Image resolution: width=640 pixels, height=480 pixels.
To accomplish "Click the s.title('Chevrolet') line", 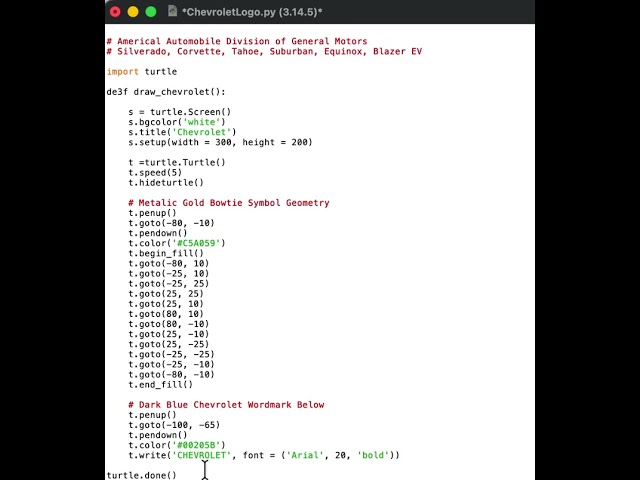I will click(182, 132).
